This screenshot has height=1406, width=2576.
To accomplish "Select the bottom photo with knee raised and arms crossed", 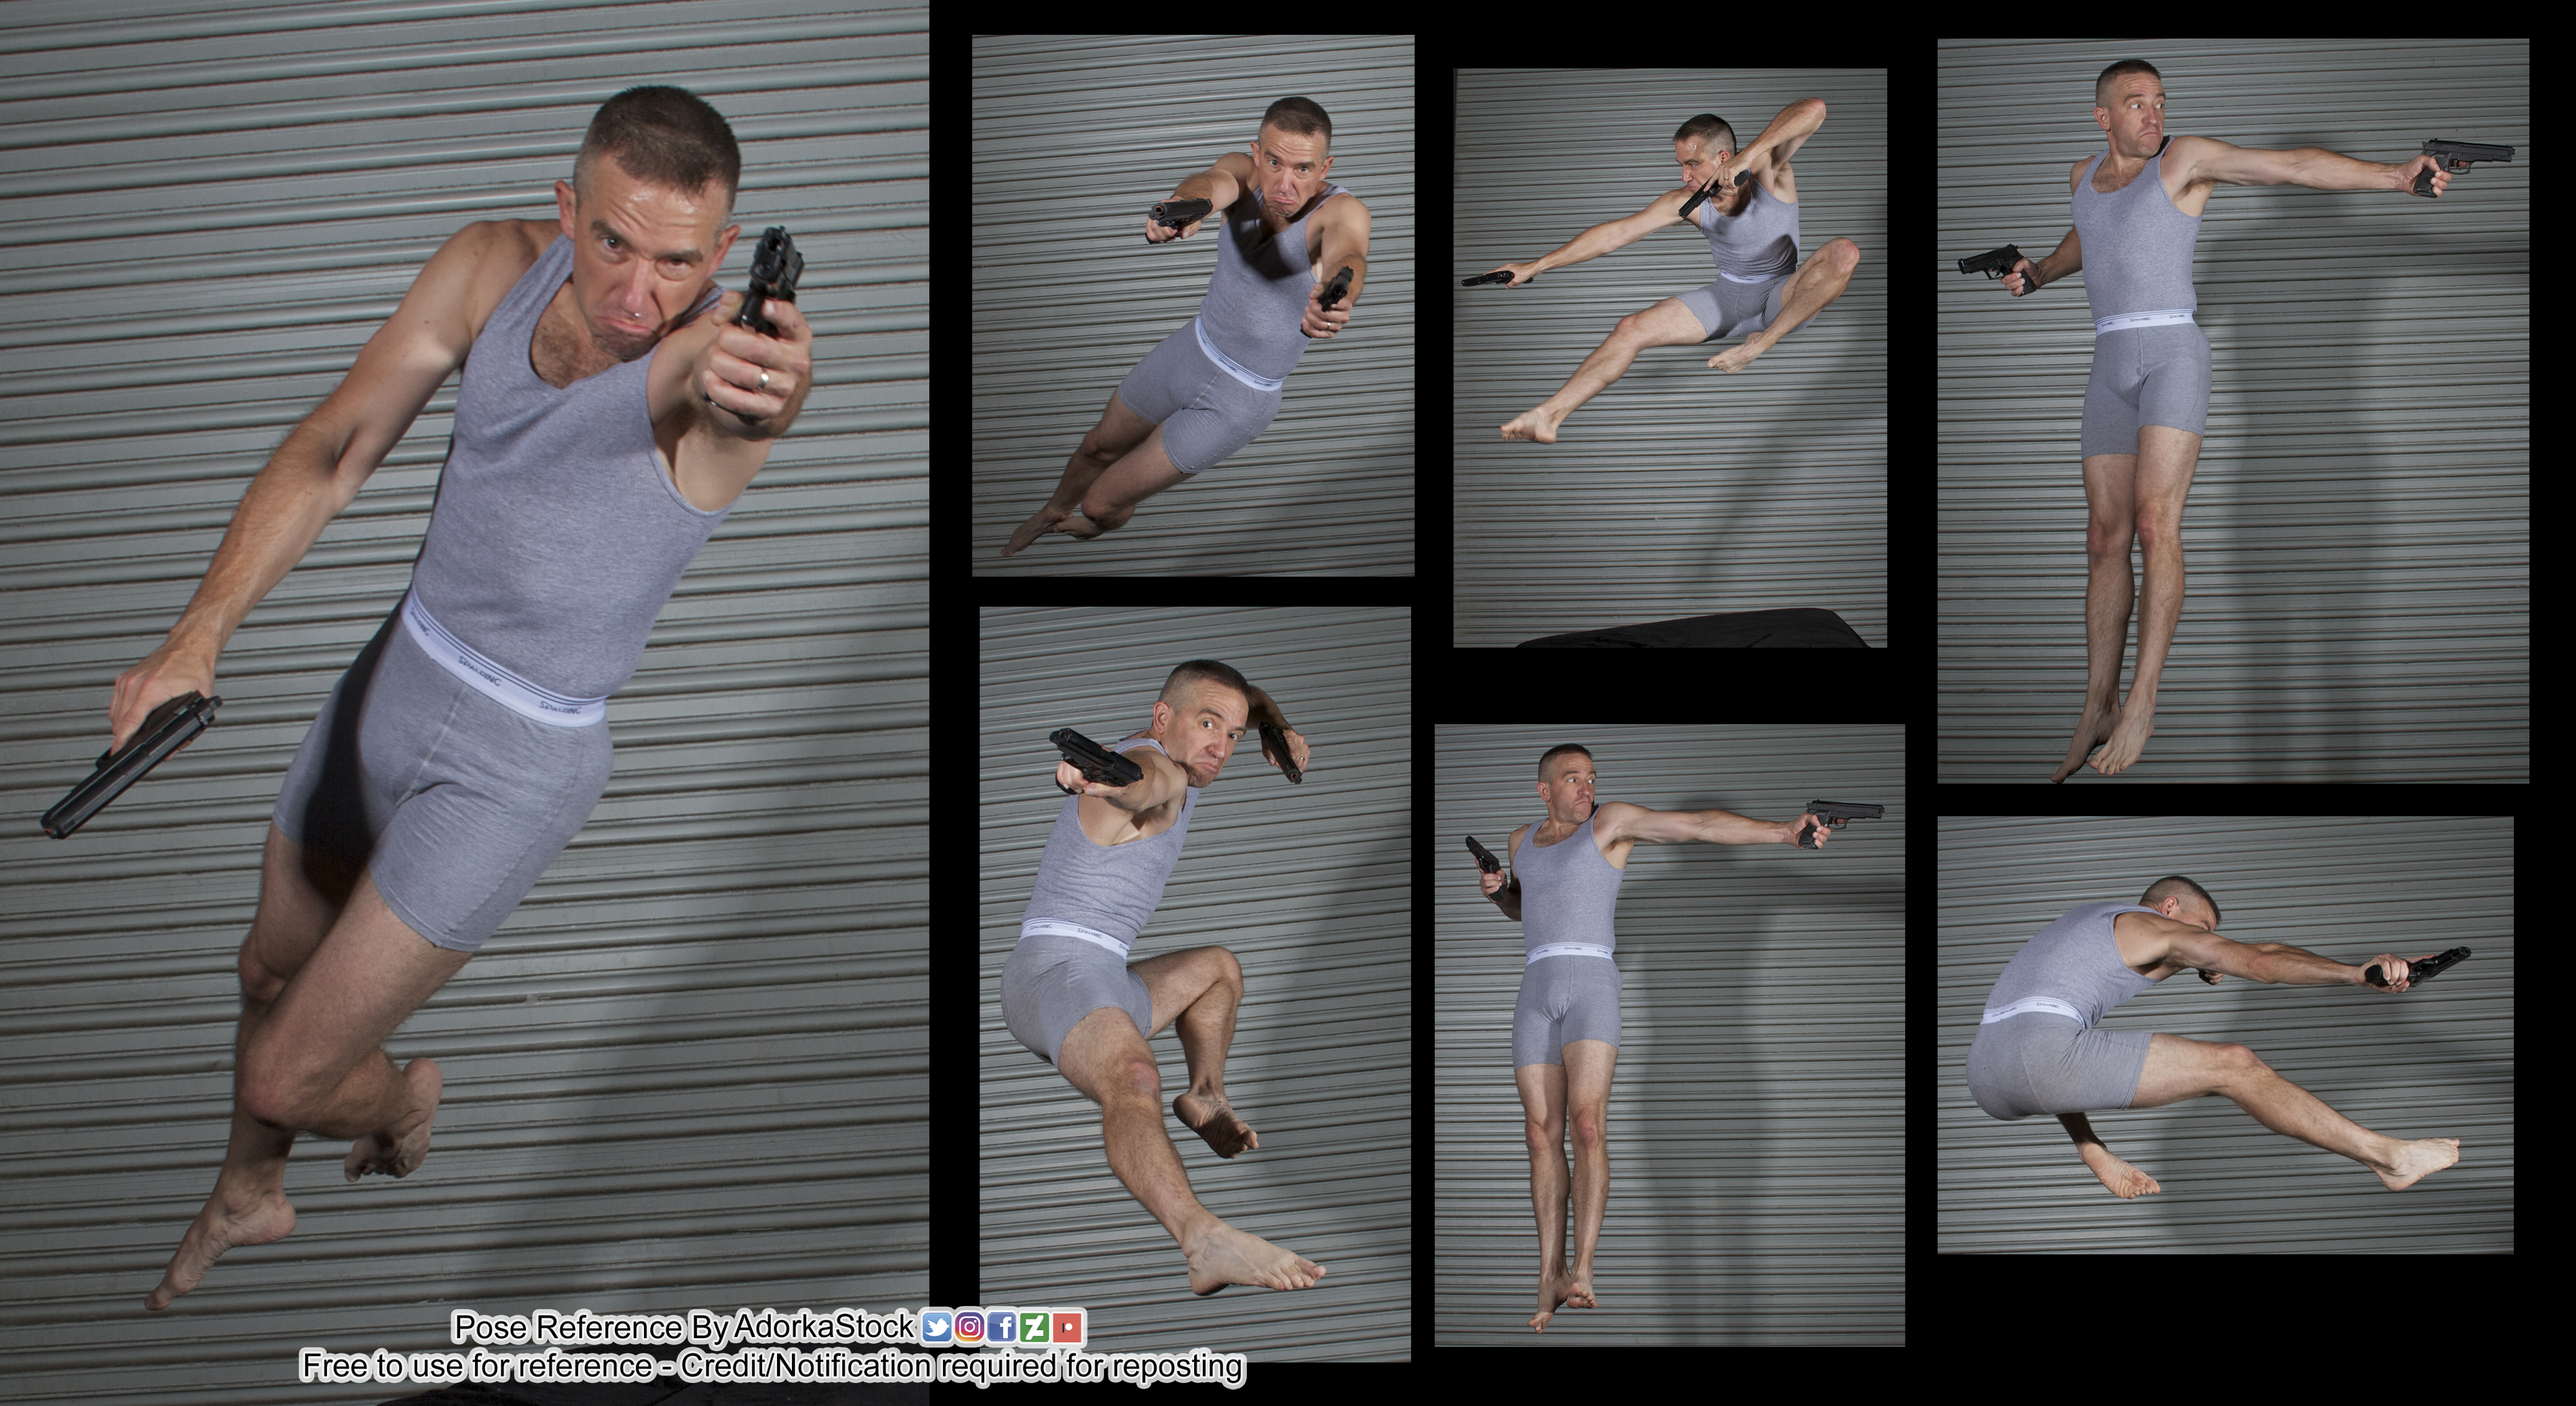I will pyautogui.click(x=1195, y=980).
